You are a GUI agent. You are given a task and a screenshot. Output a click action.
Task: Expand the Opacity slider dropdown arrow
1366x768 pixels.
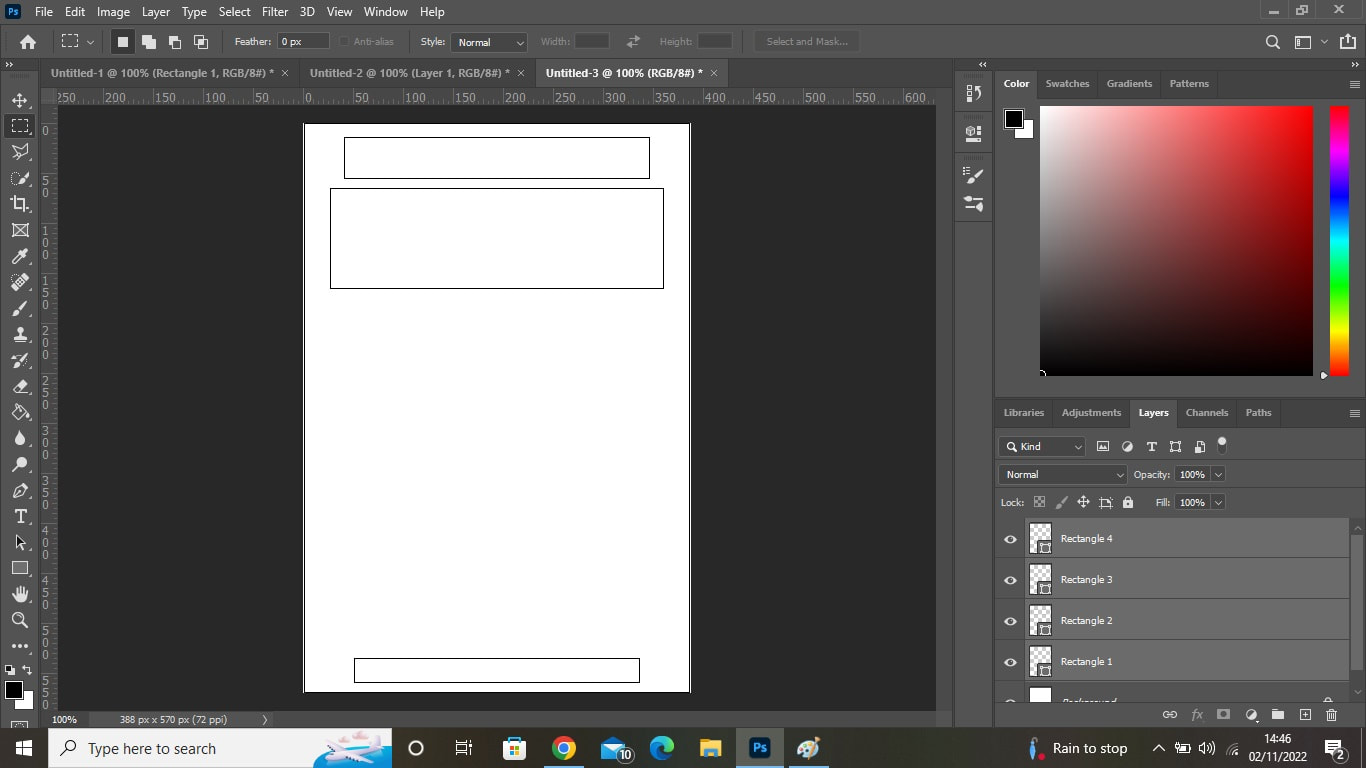click(x=1217, y=475)
